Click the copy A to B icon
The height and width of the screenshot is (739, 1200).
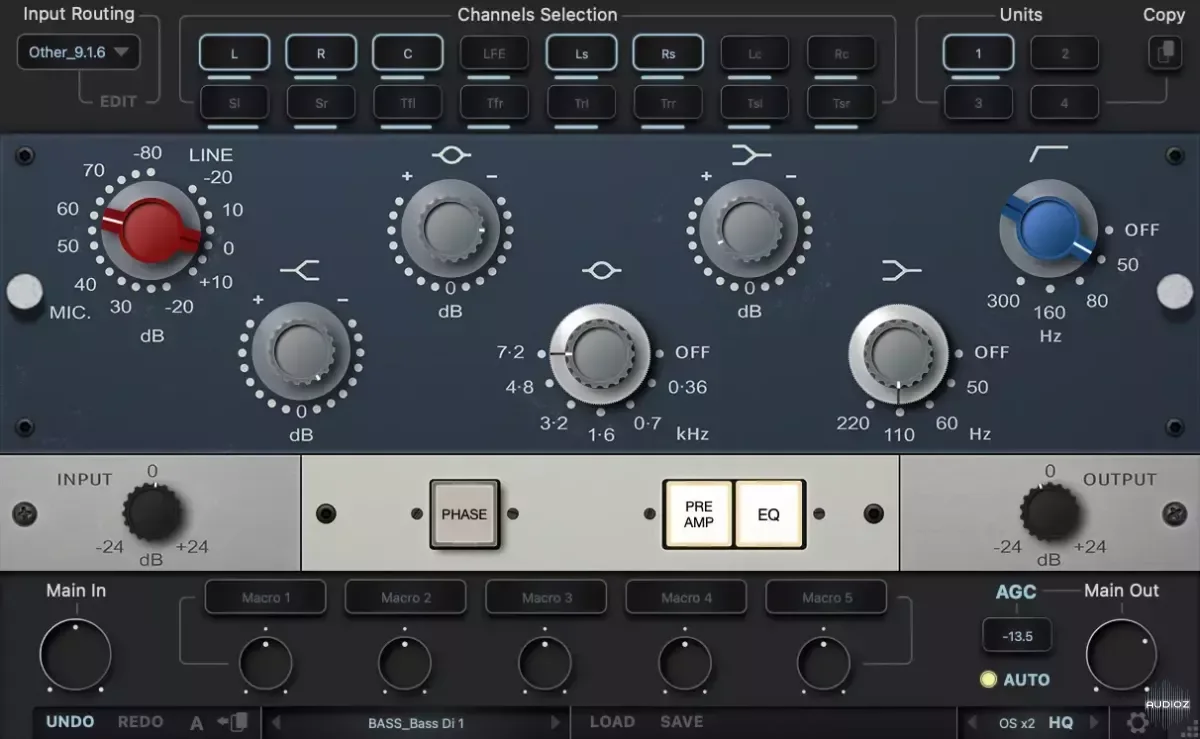pyautogui.click(x=231, y=722)
